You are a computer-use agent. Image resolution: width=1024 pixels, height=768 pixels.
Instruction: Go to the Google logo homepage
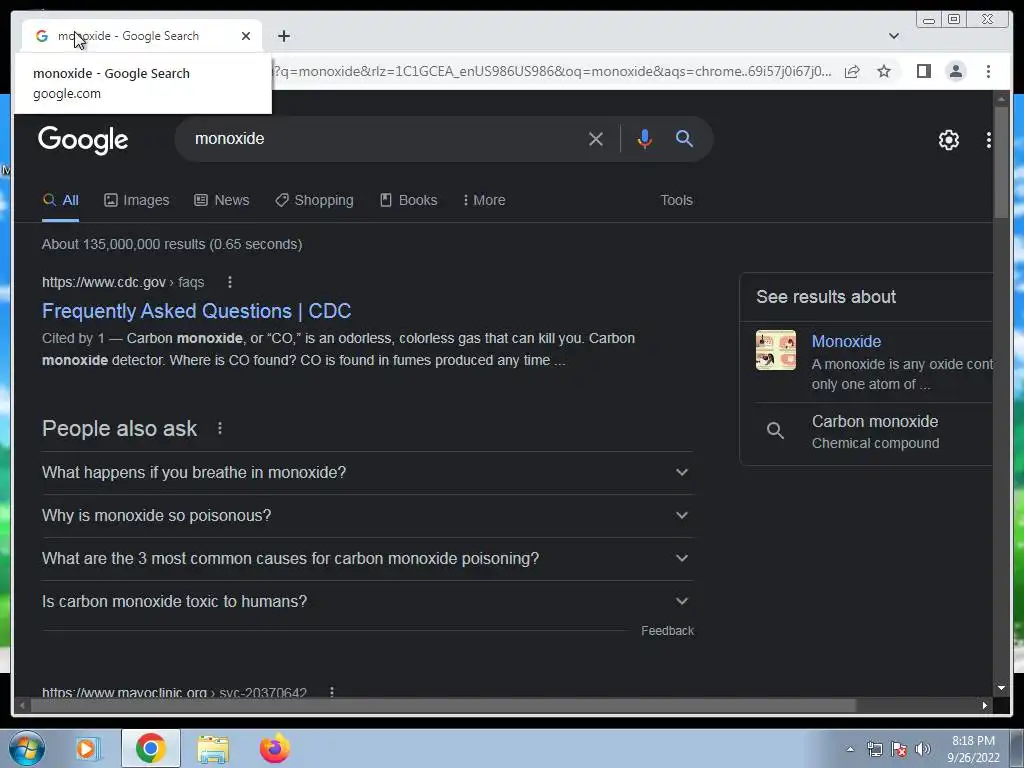pos(83,140)
